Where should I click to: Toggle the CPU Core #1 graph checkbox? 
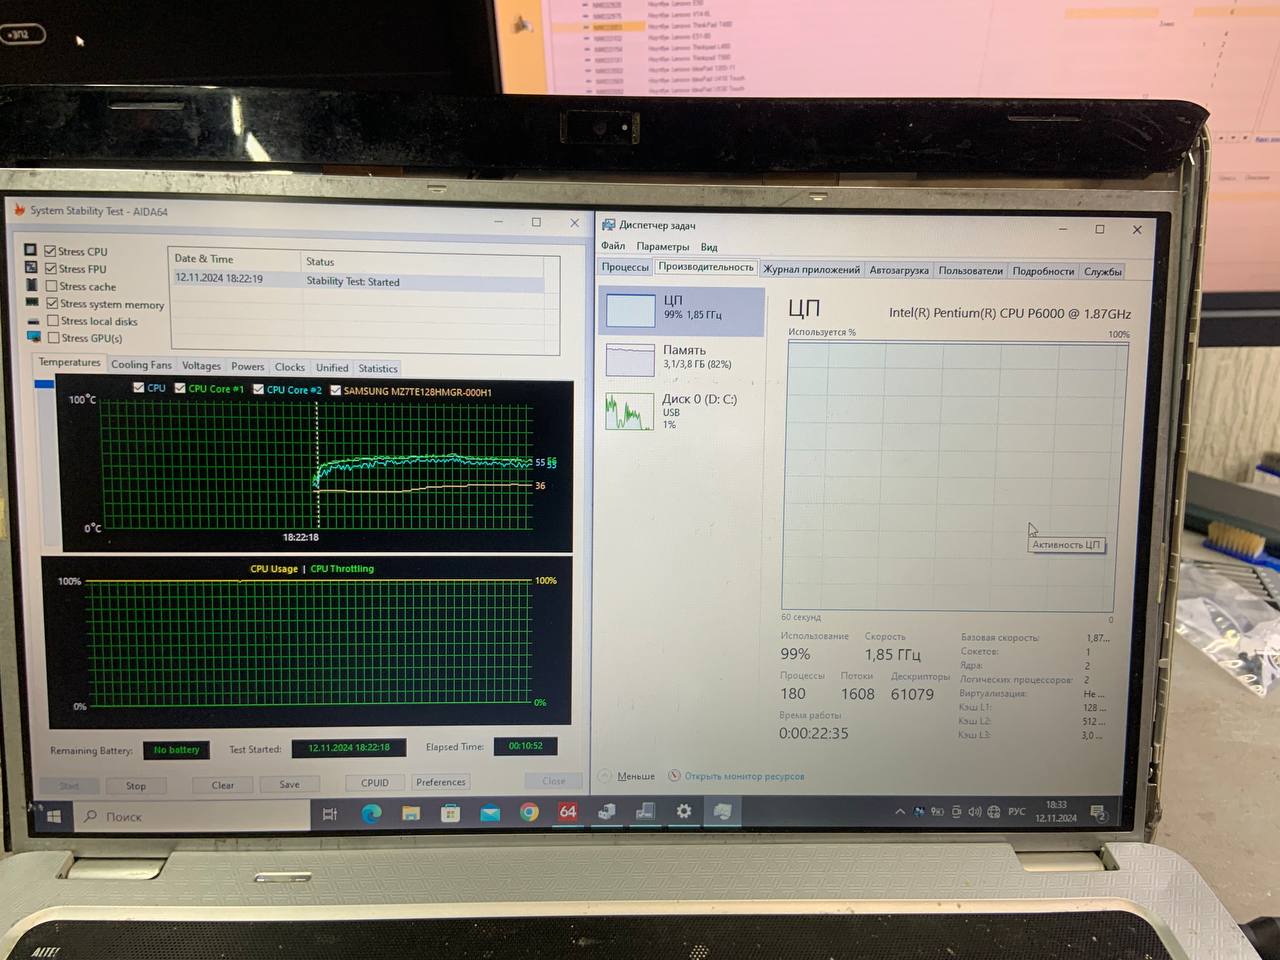[180, 388]
